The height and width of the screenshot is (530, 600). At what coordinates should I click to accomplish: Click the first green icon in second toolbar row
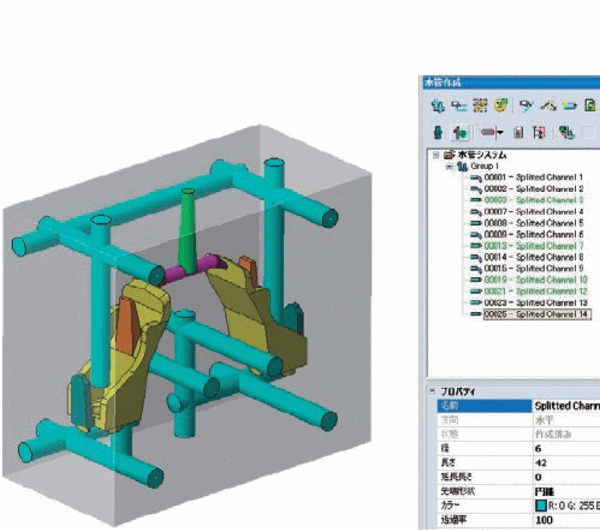436,131
